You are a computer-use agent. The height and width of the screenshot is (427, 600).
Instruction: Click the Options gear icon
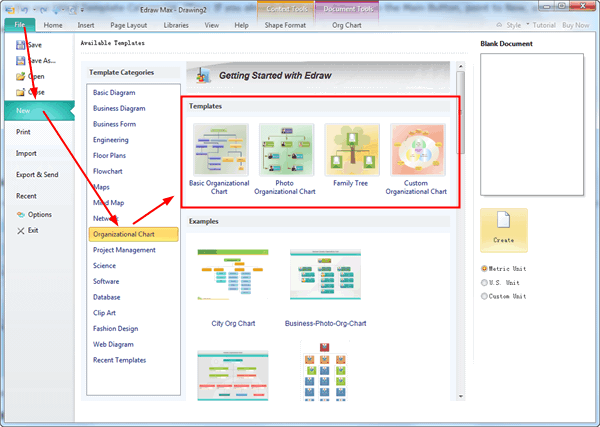click(x=21, y=215)
